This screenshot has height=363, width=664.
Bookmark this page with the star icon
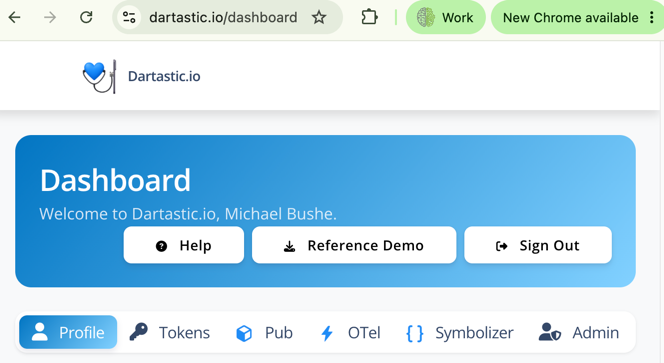[319, 17]
